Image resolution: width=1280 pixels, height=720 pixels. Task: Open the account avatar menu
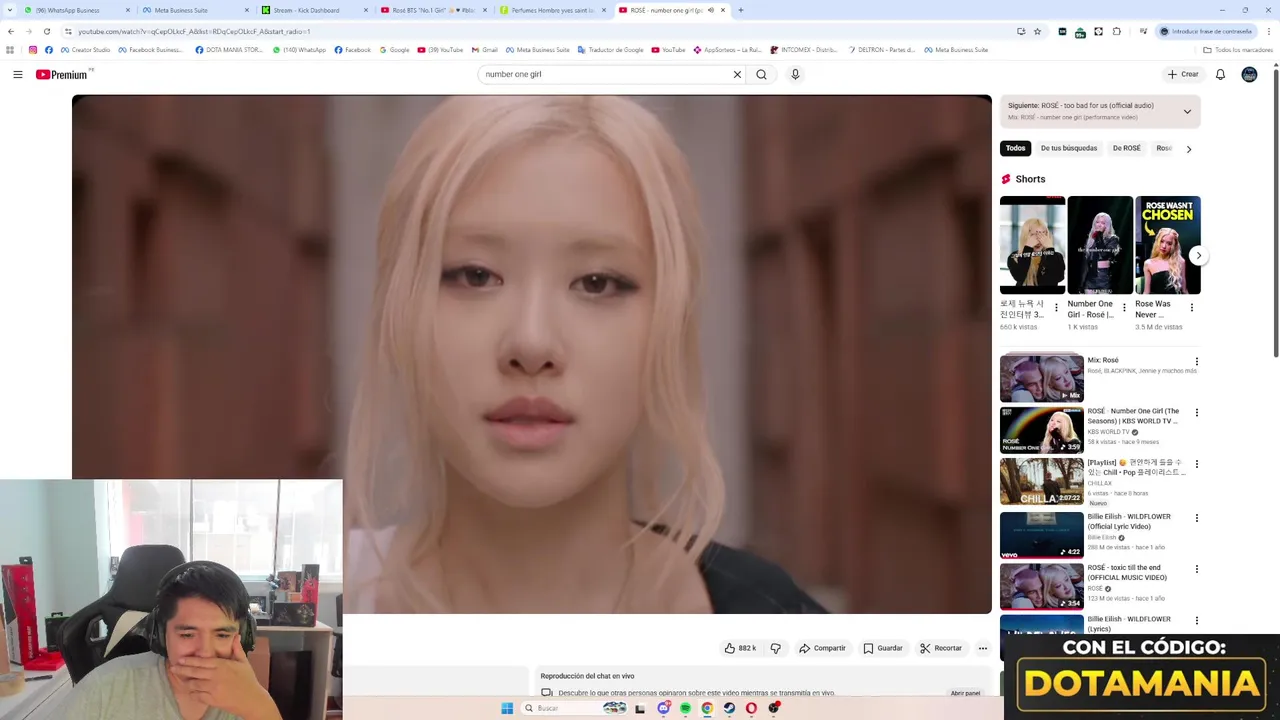click(1249, 74)
